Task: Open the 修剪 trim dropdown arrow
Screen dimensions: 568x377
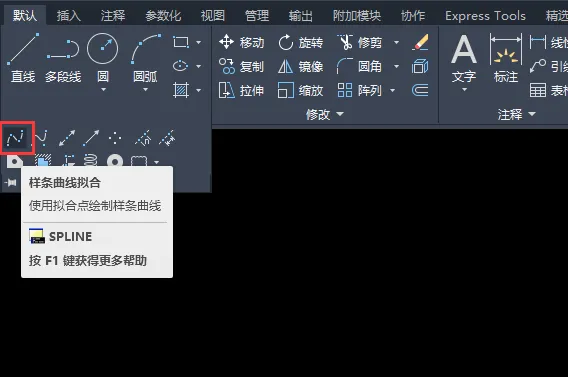Action: [x=396, y=42]
